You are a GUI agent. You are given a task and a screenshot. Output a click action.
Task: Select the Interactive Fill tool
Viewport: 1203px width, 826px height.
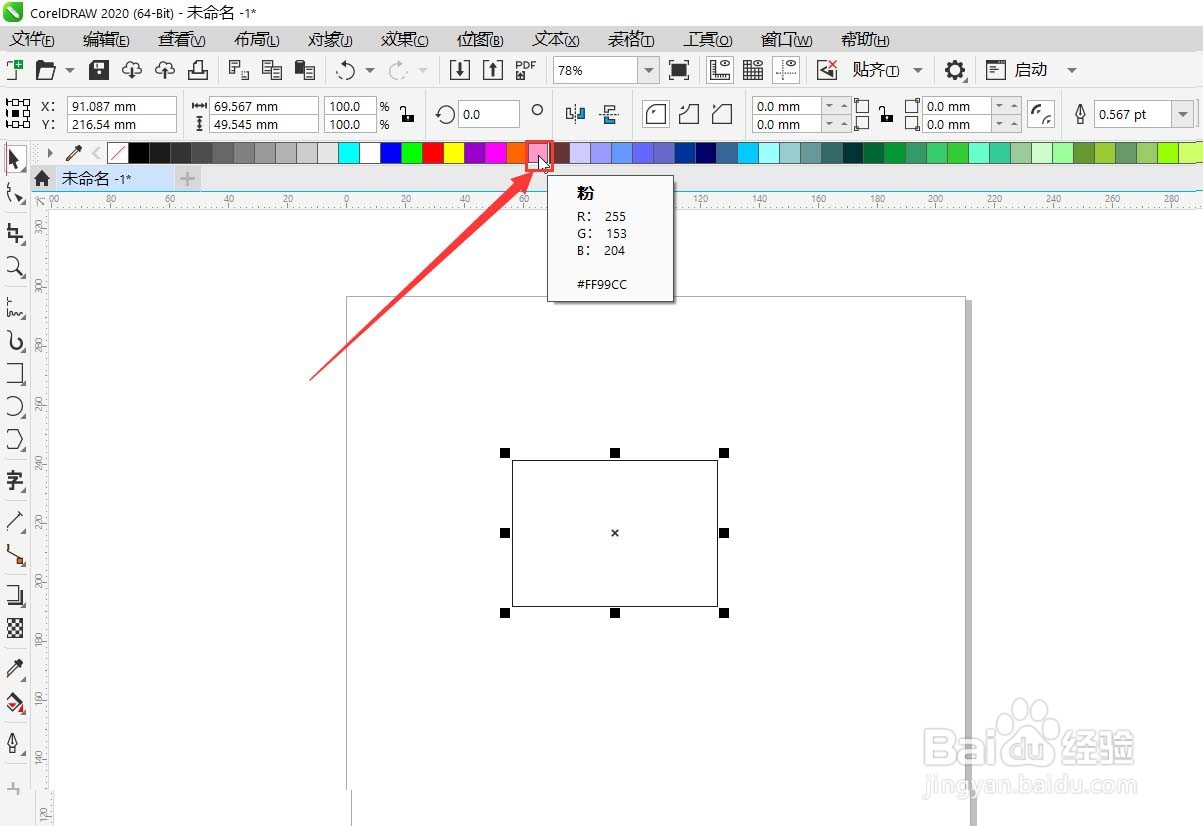14,702
